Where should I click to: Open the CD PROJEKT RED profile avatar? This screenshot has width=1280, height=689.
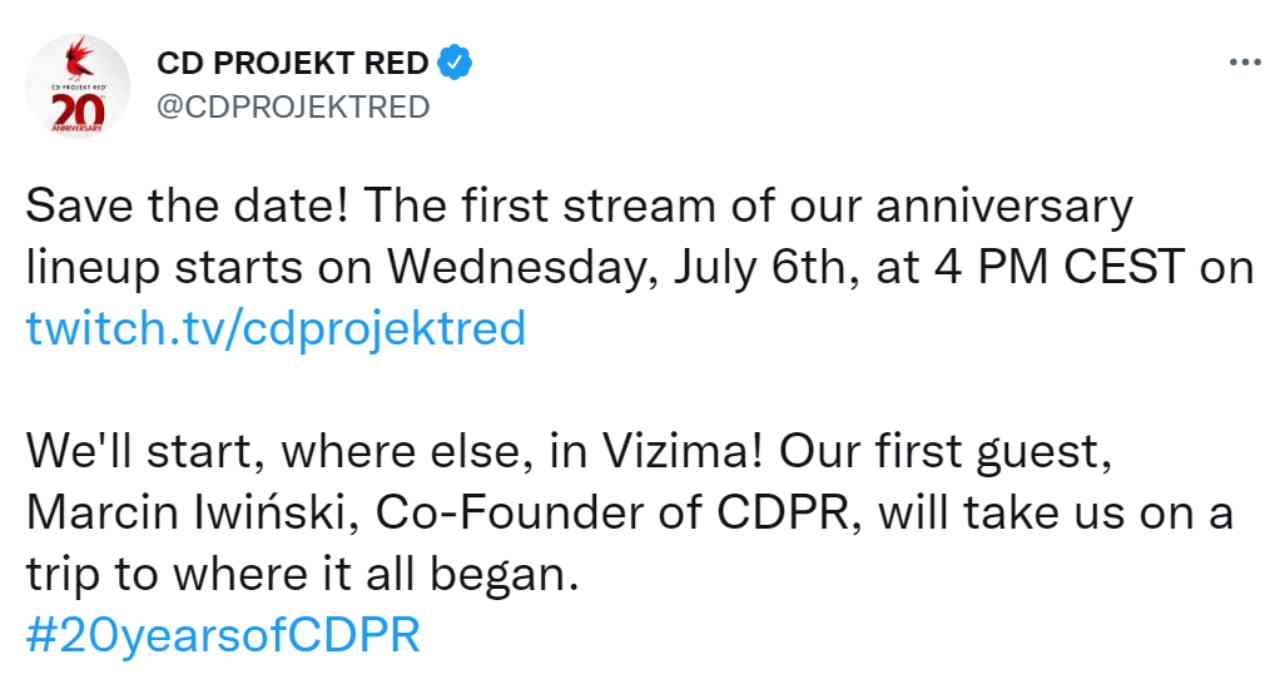click(79, 86)
